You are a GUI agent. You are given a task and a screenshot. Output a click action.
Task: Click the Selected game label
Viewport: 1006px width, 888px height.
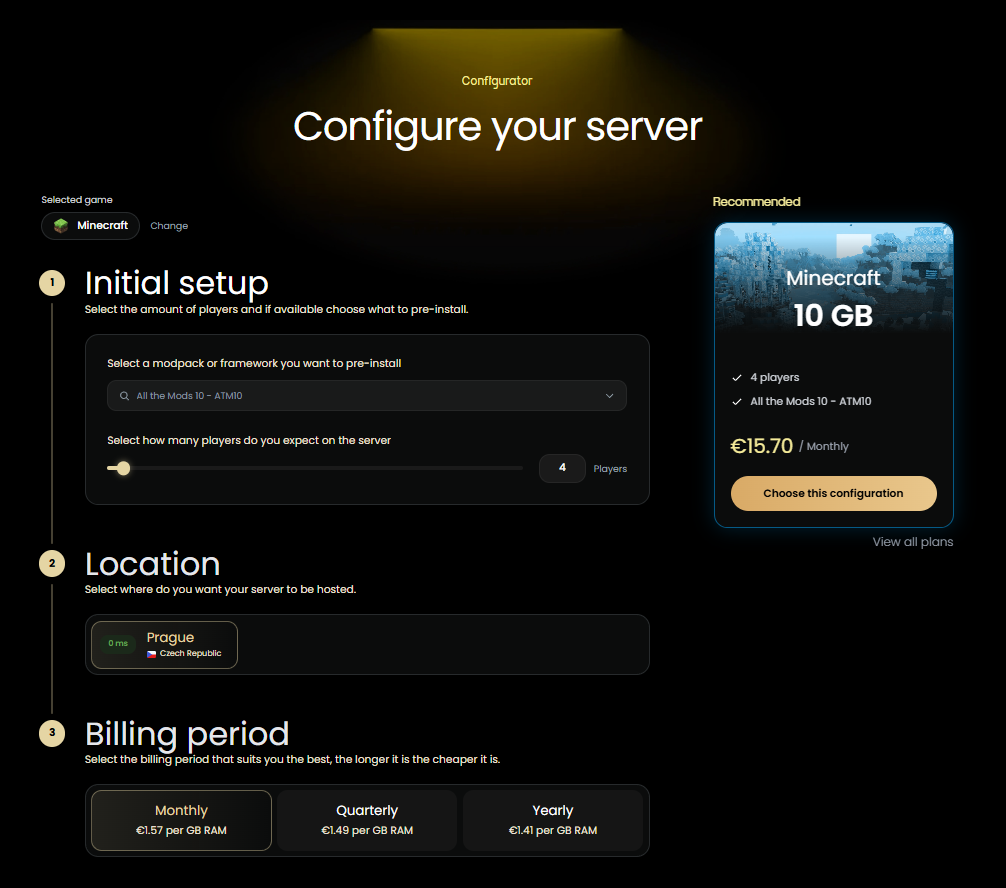pyautogui.click(x=77, y=200)
